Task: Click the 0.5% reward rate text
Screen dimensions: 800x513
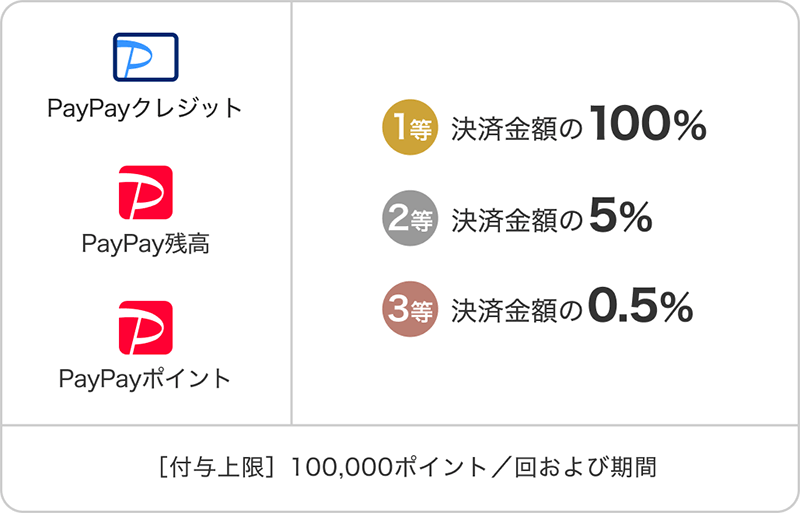Action: (x=641, y=306)
